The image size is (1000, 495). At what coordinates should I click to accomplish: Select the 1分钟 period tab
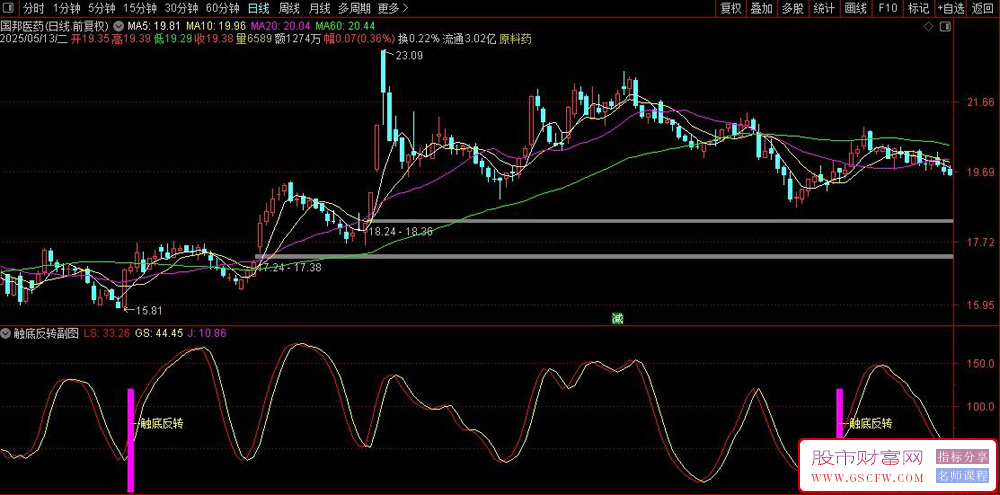coord(66,8)
